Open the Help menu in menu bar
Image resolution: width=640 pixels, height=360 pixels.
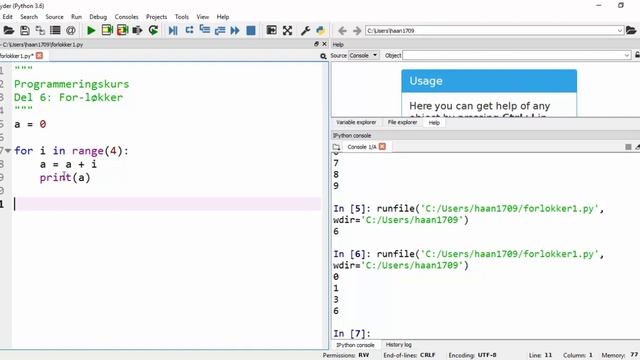(x=222, y=17)
